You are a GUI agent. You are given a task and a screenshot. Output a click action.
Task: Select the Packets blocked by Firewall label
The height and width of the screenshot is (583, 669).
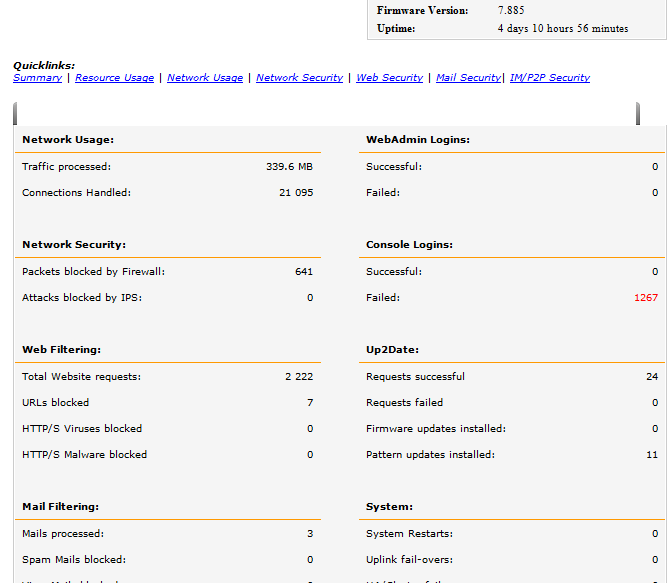coord(93,272)
